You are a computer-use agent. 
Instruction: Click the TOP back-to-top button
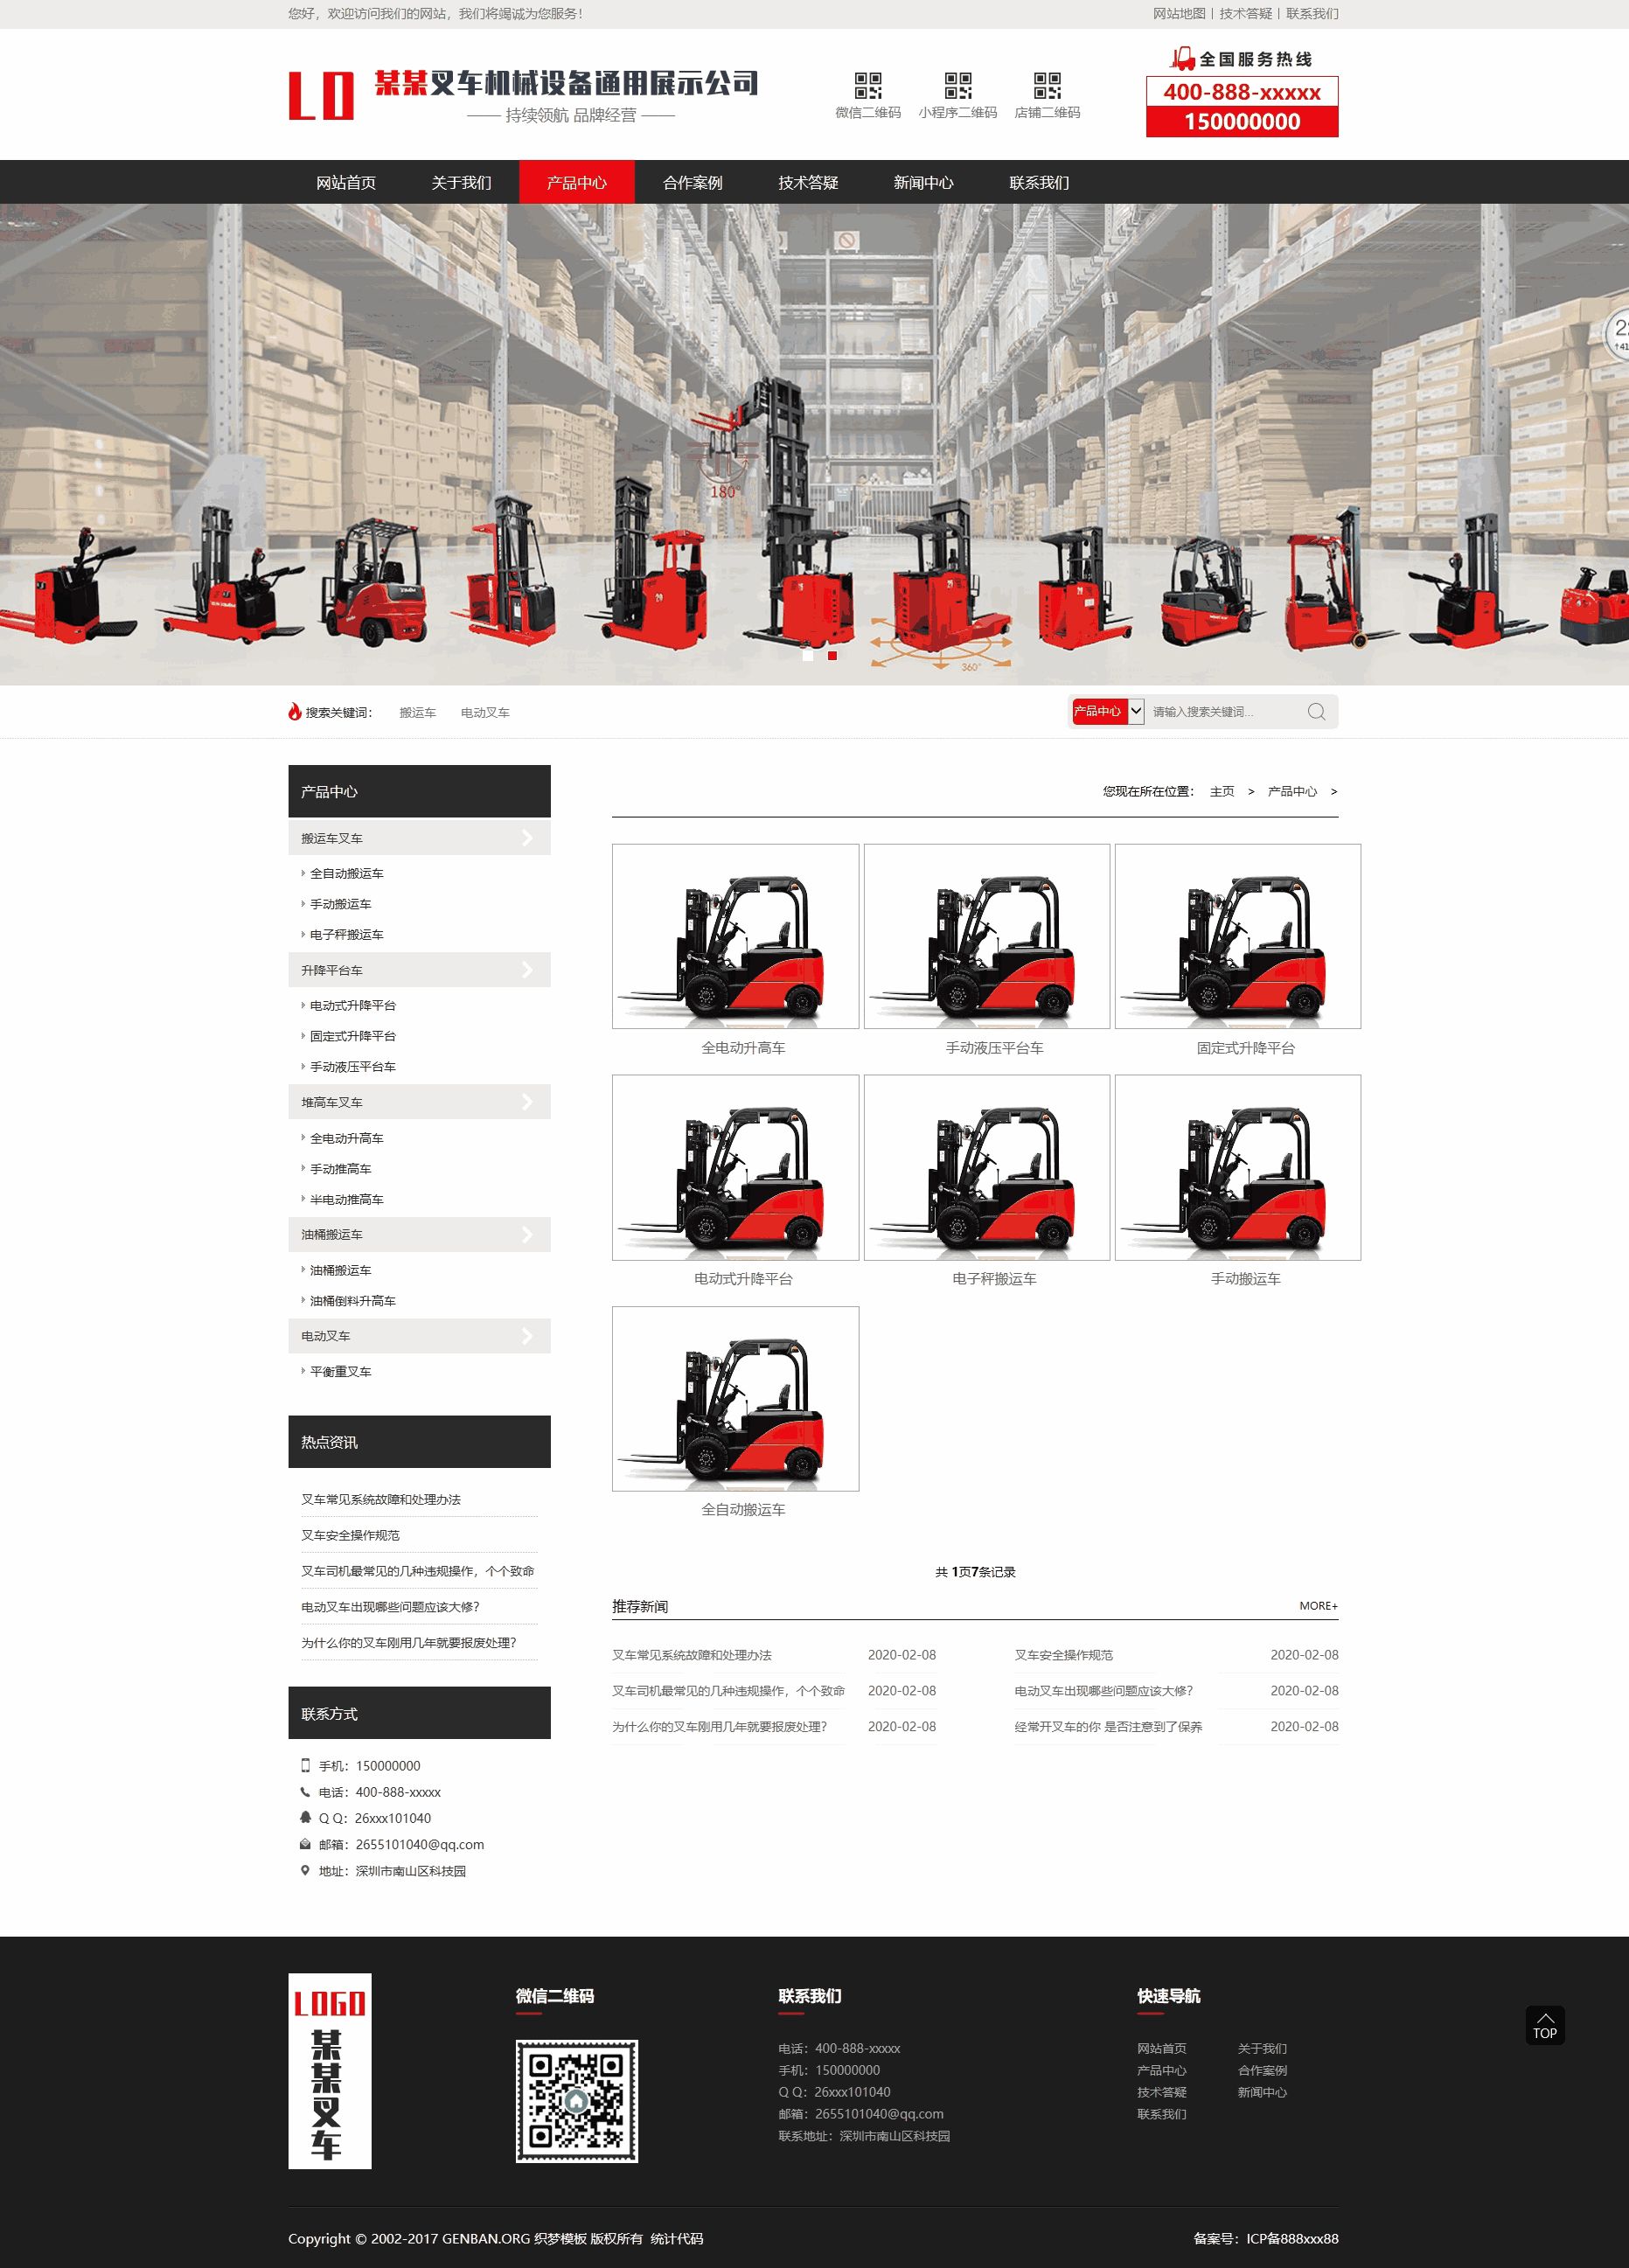(x=1544, y=2025)
